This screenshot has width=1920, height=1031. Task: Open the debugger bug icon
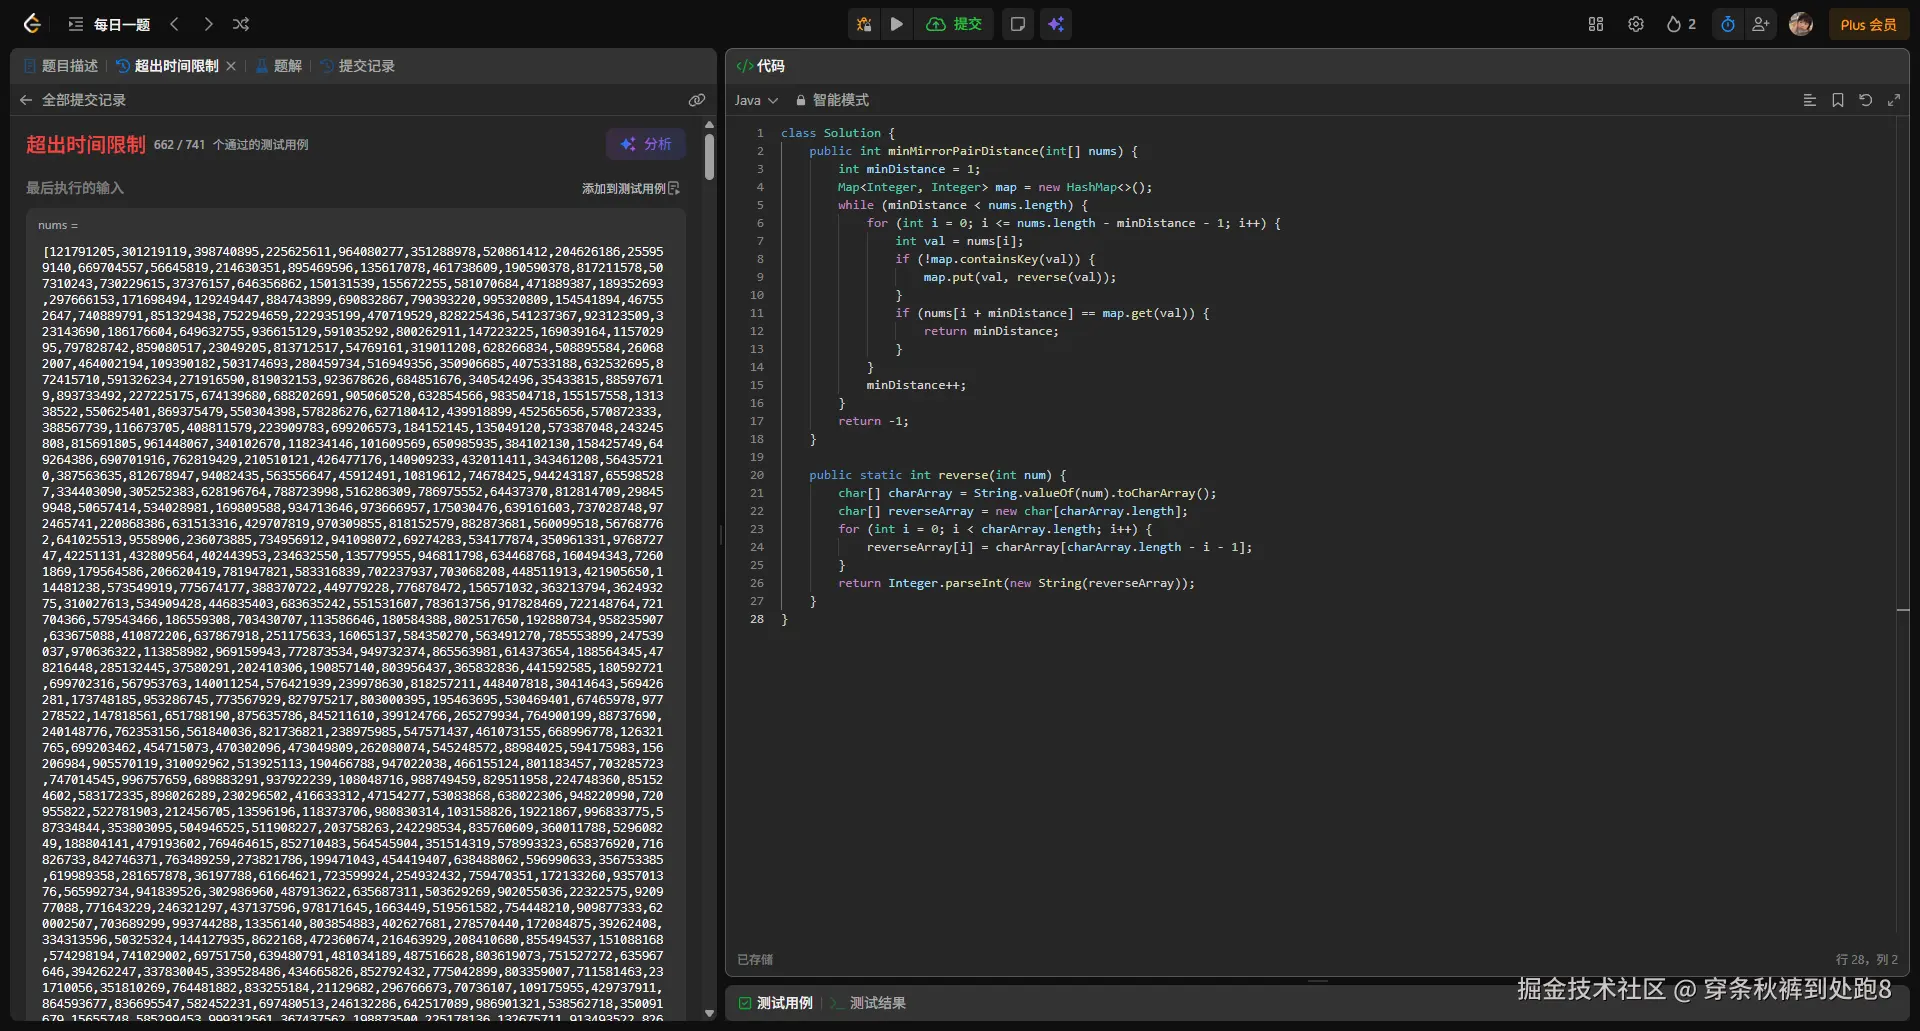pos(864,24)
